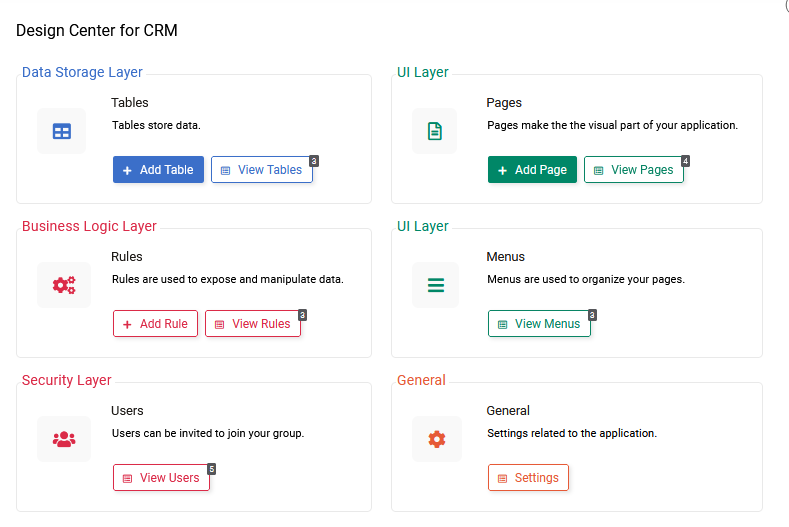Click the Pages document icon

[435, 131]
